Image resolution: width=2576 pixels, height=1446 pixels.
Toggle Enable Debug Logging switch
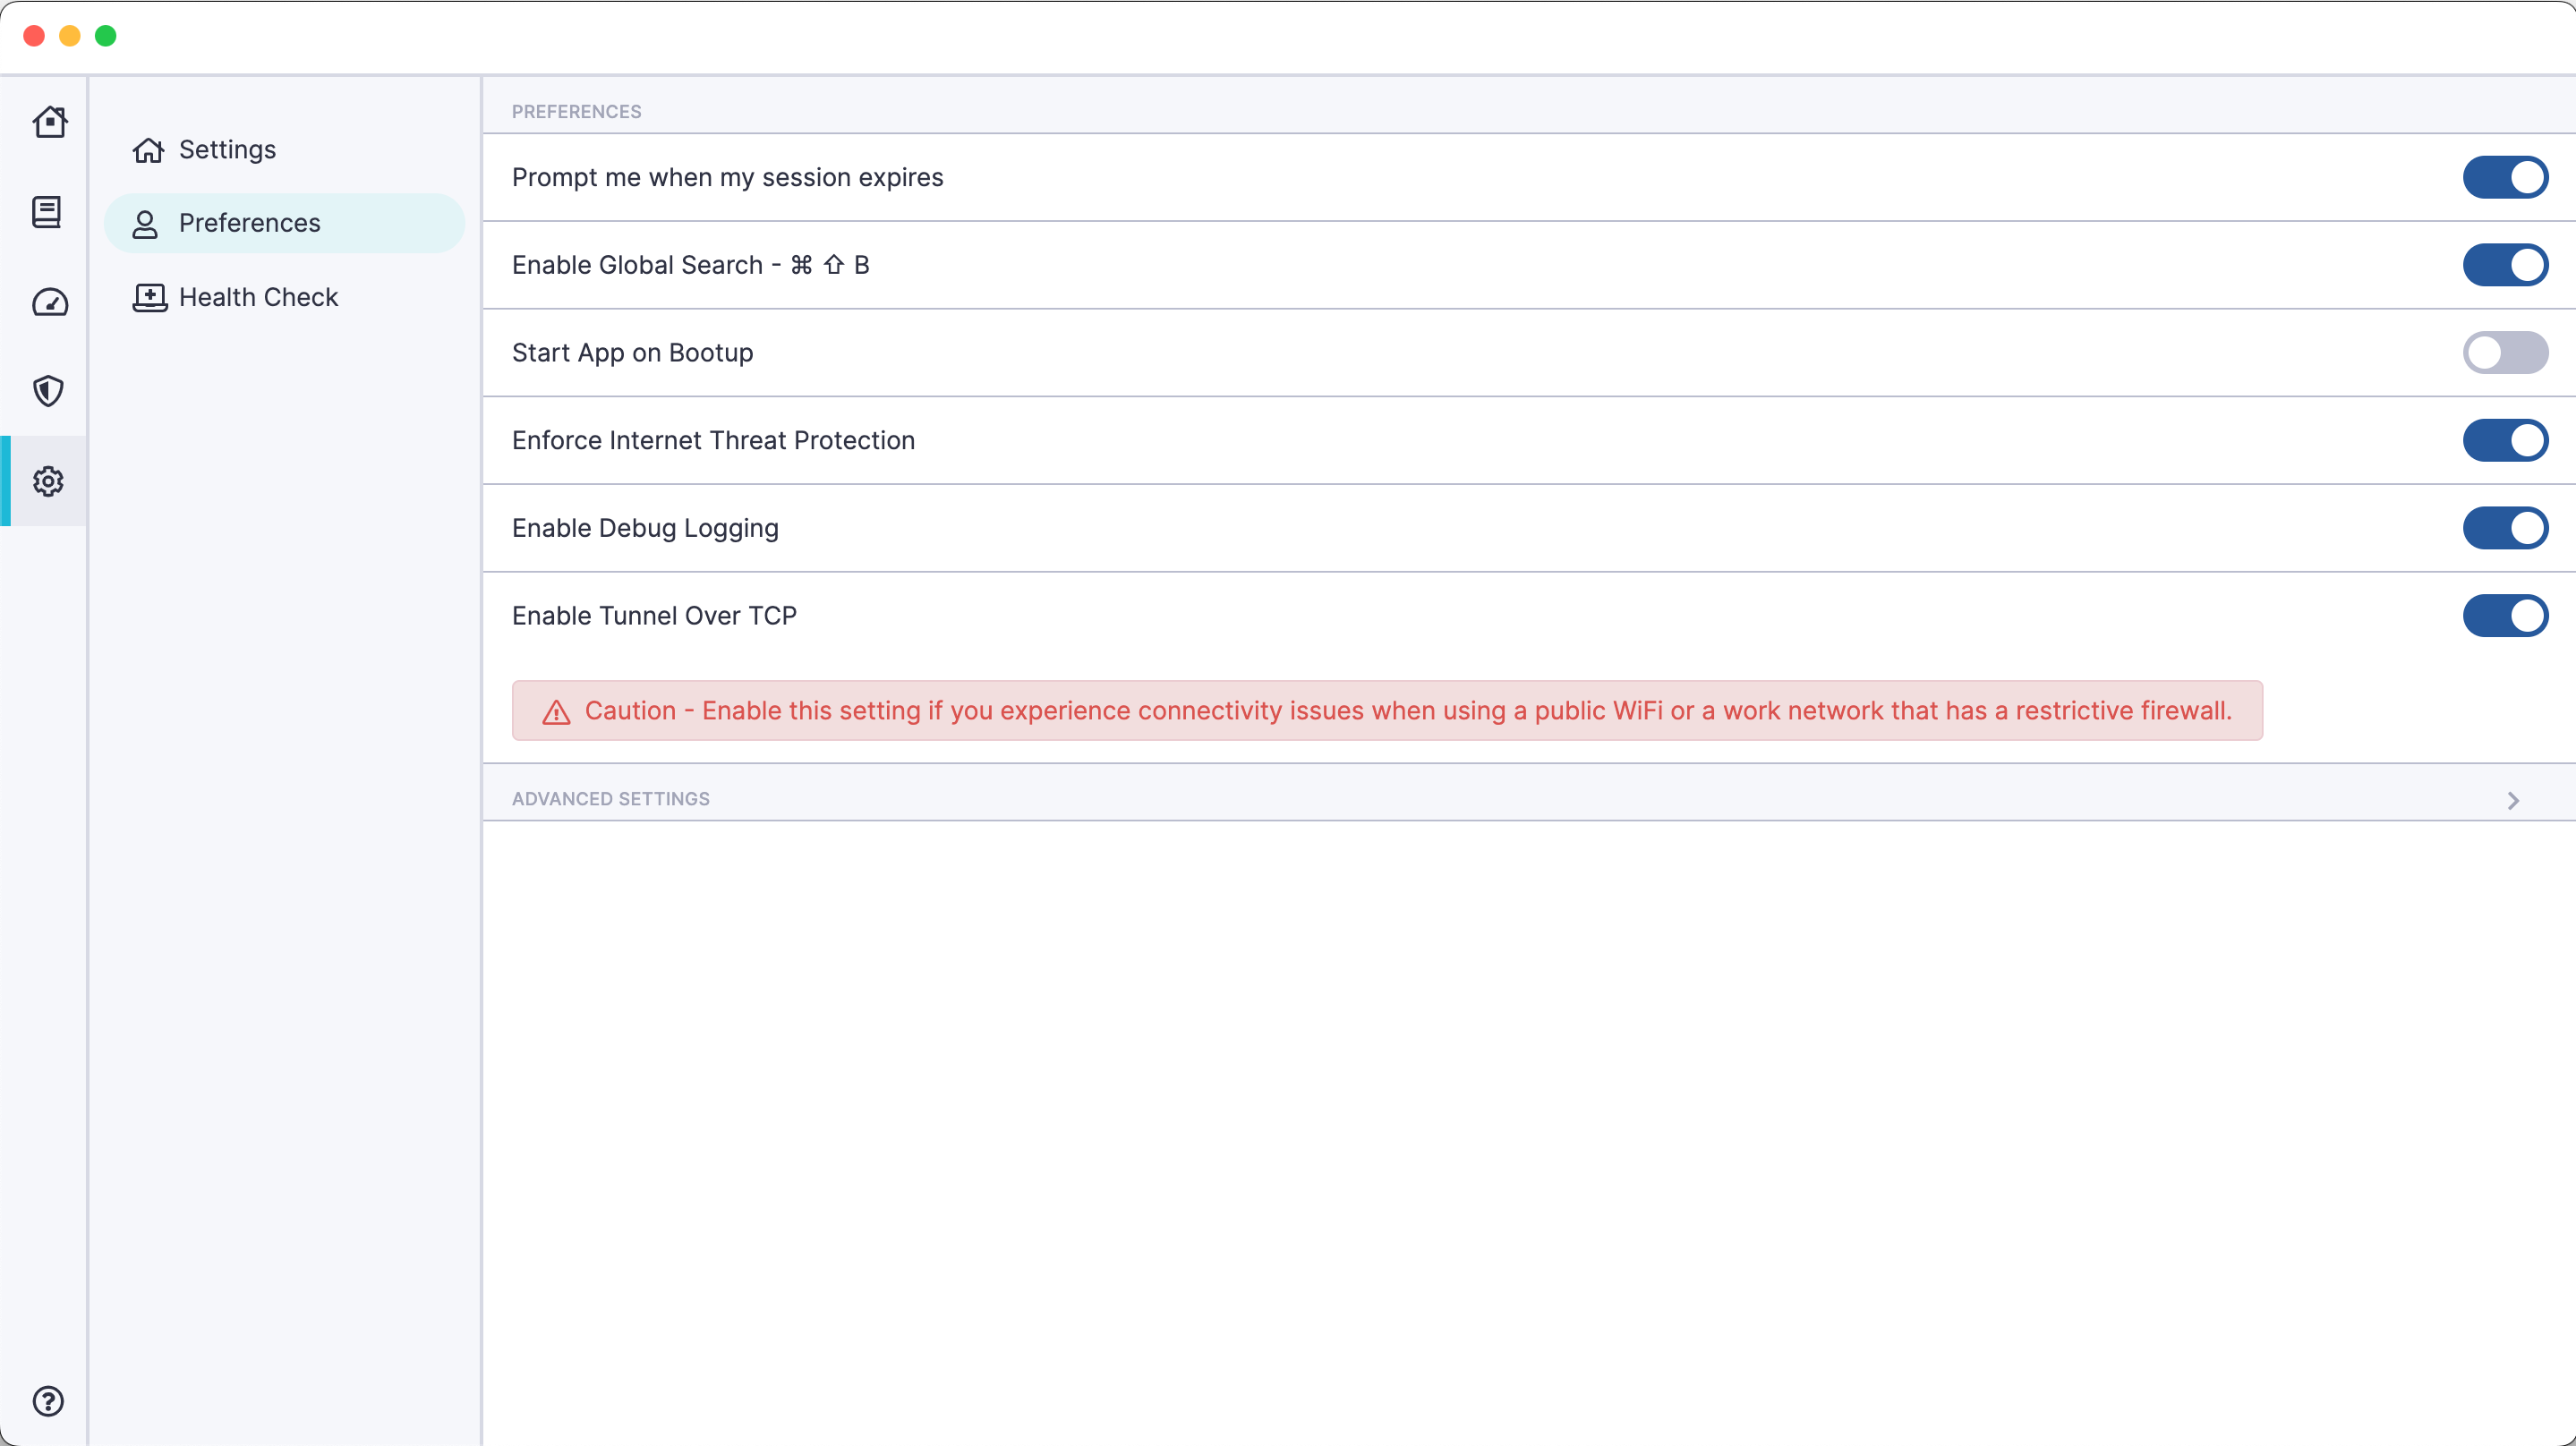2504,528
